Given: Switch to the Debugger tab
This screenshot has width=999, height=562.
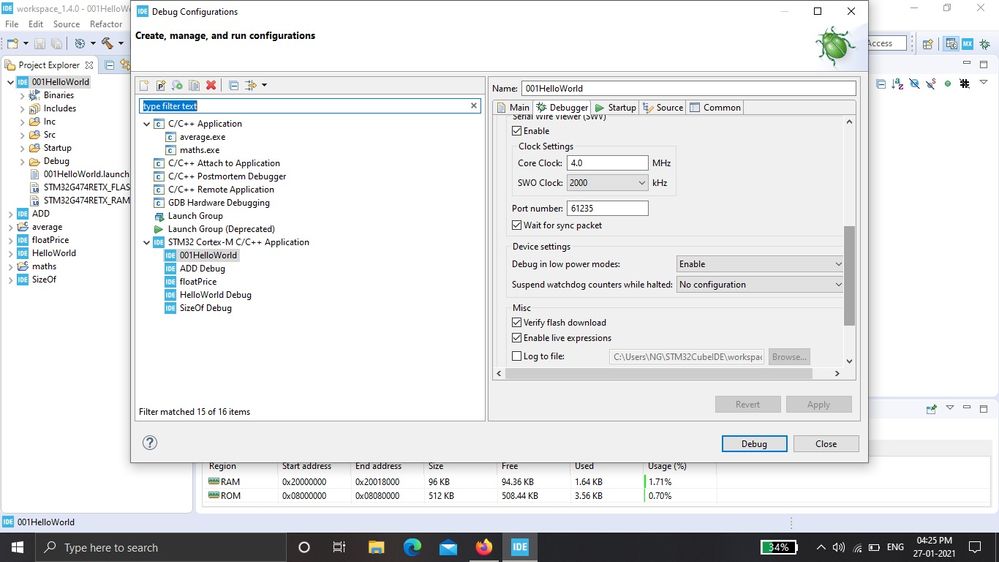Looking at the screenshot, I should click(x=562, y=108).
